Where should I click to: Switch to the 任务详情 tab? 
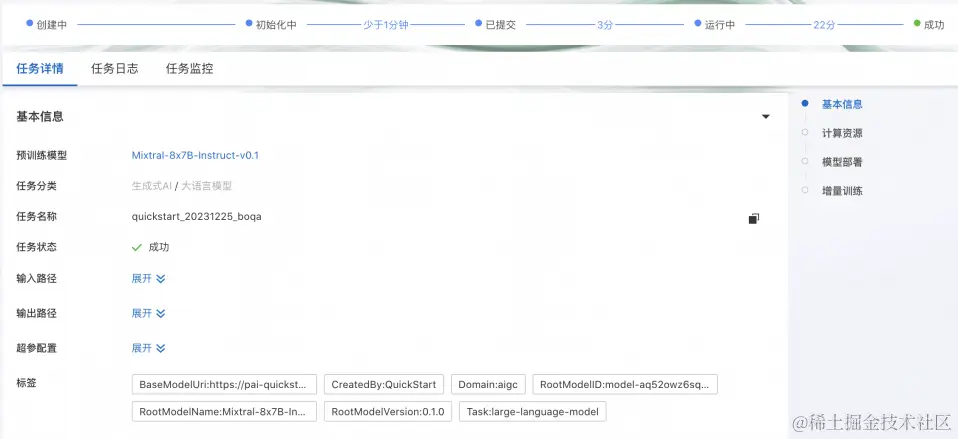click(40, 68)
